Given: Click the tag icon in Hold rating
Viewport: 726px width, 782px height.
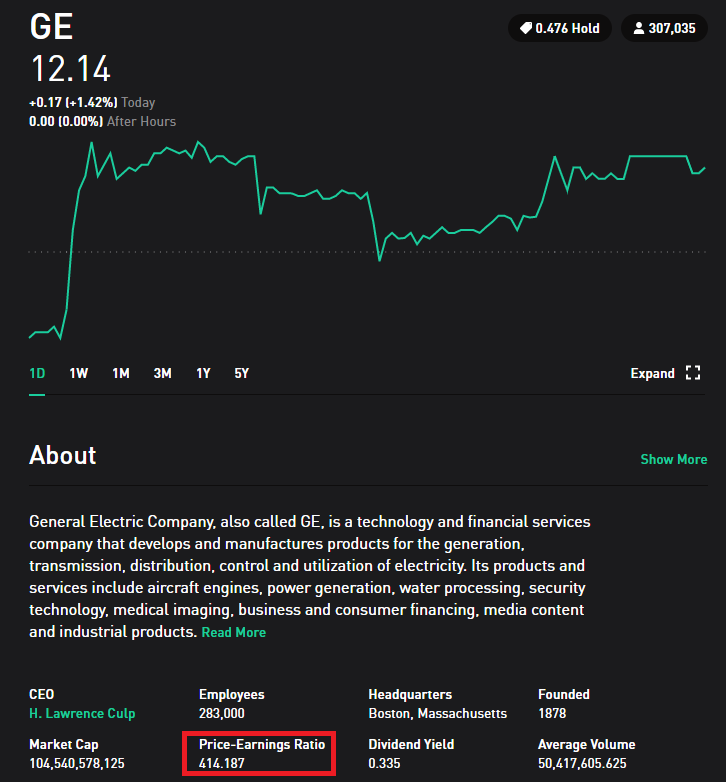Looking at the screenshot, I should 526,28.
